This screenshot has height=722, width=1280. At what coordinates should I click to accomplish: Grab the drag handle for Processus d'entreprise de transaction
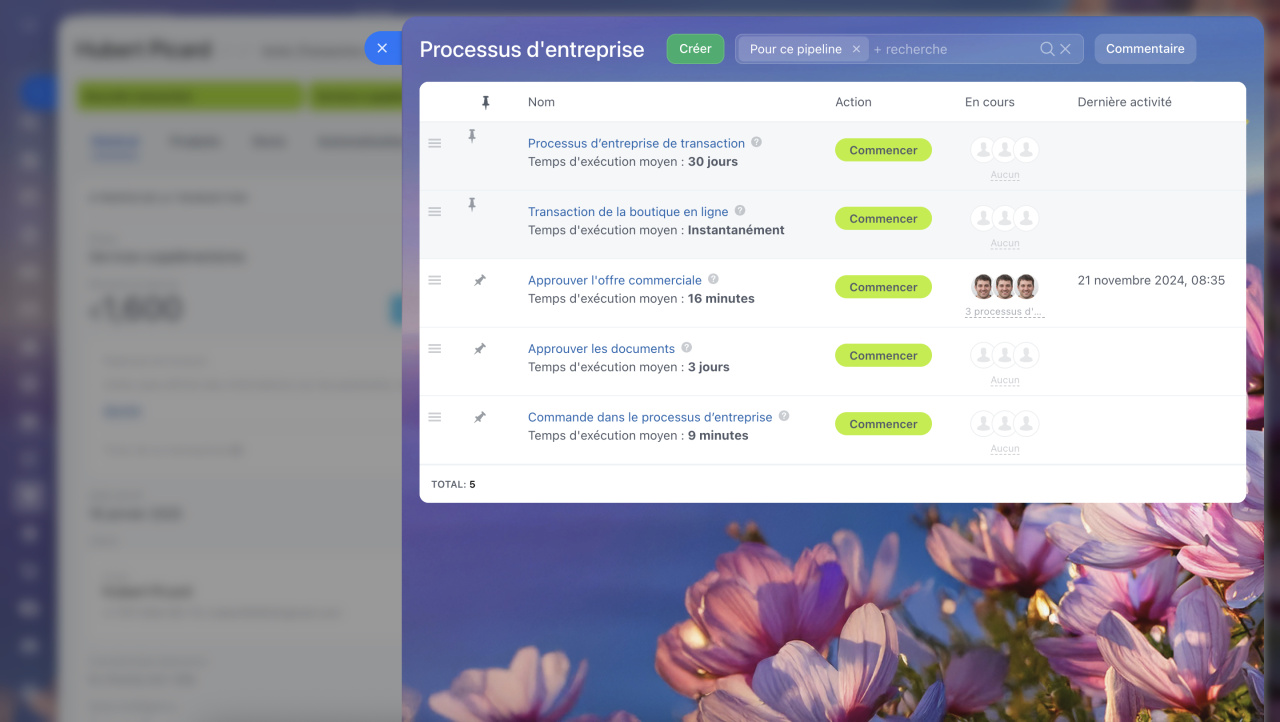pyautogui.click(x=435, y=143)
